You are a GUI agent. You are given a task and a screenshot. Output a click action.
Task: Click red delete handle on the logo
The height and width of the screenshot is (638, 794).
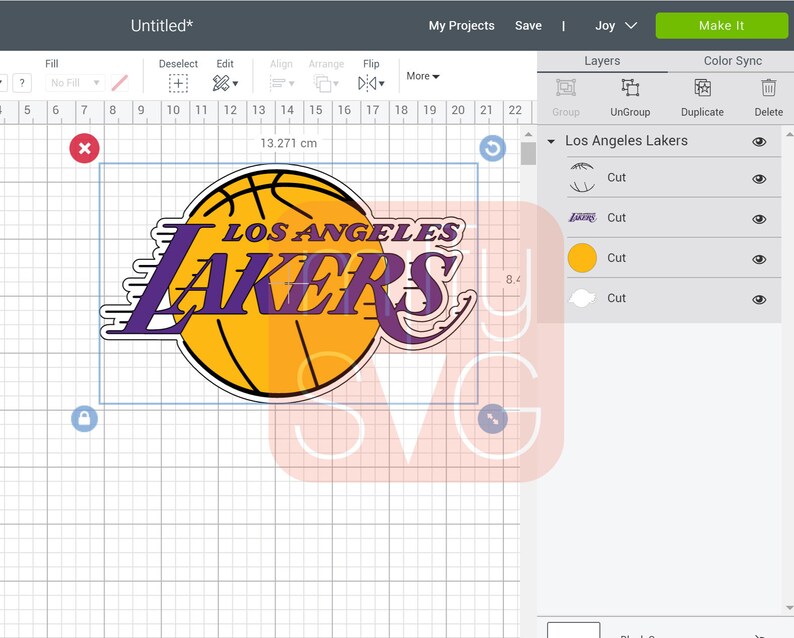tap(85, 148)
